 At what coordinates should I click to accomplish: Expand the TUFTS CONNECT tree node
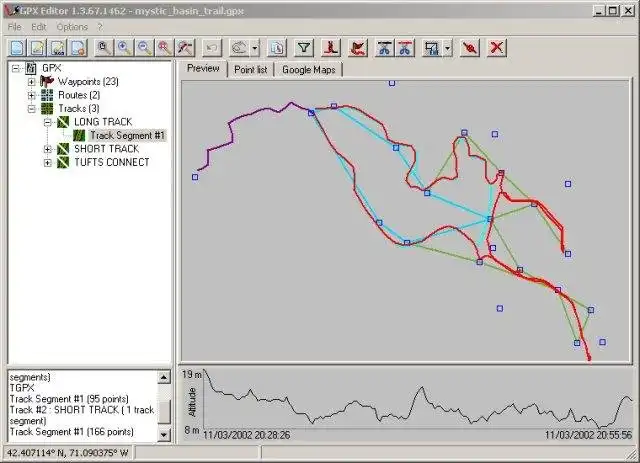(x=47, y=162)
